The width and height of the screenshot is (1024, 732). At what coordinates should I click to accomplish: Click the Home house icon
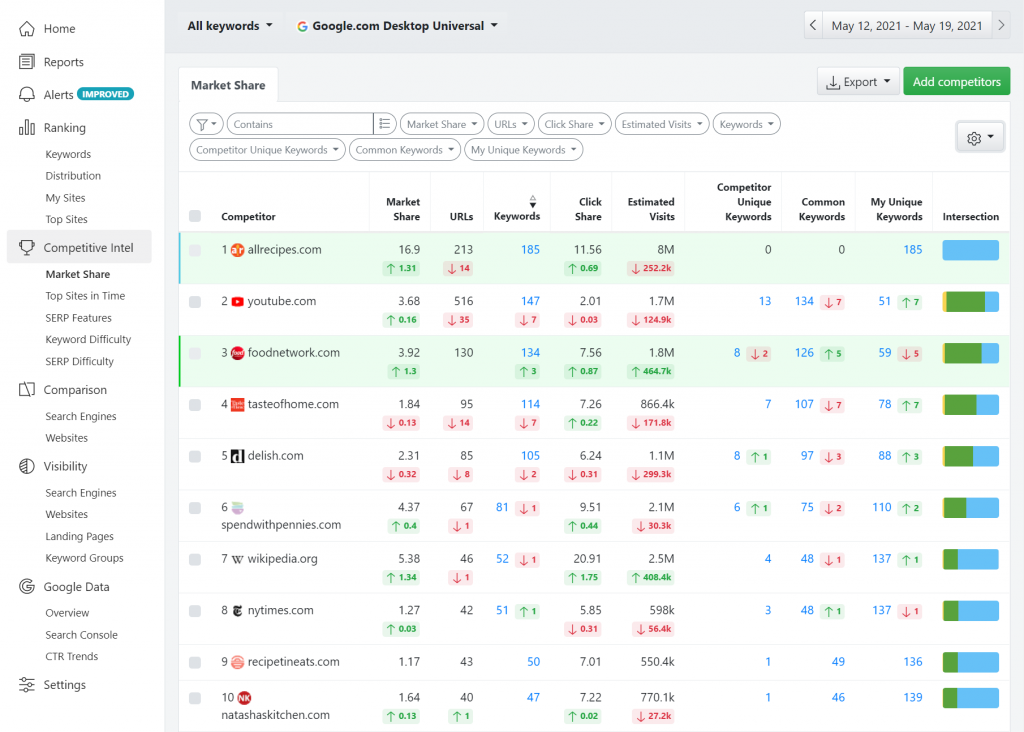coord(27,29)
